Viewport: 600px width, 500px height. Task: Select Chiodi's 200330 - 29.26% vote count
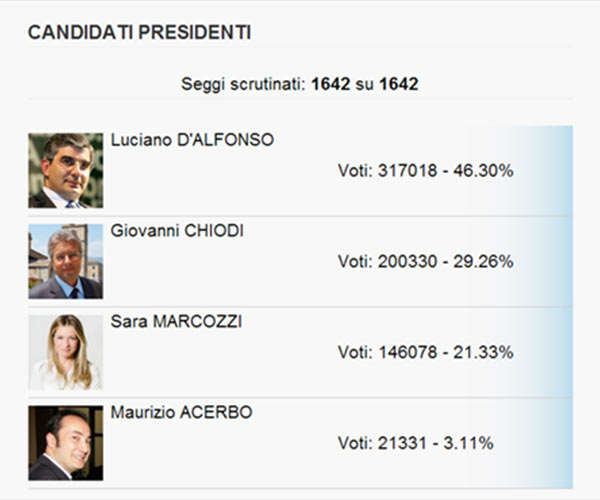(x=425, y=262)
